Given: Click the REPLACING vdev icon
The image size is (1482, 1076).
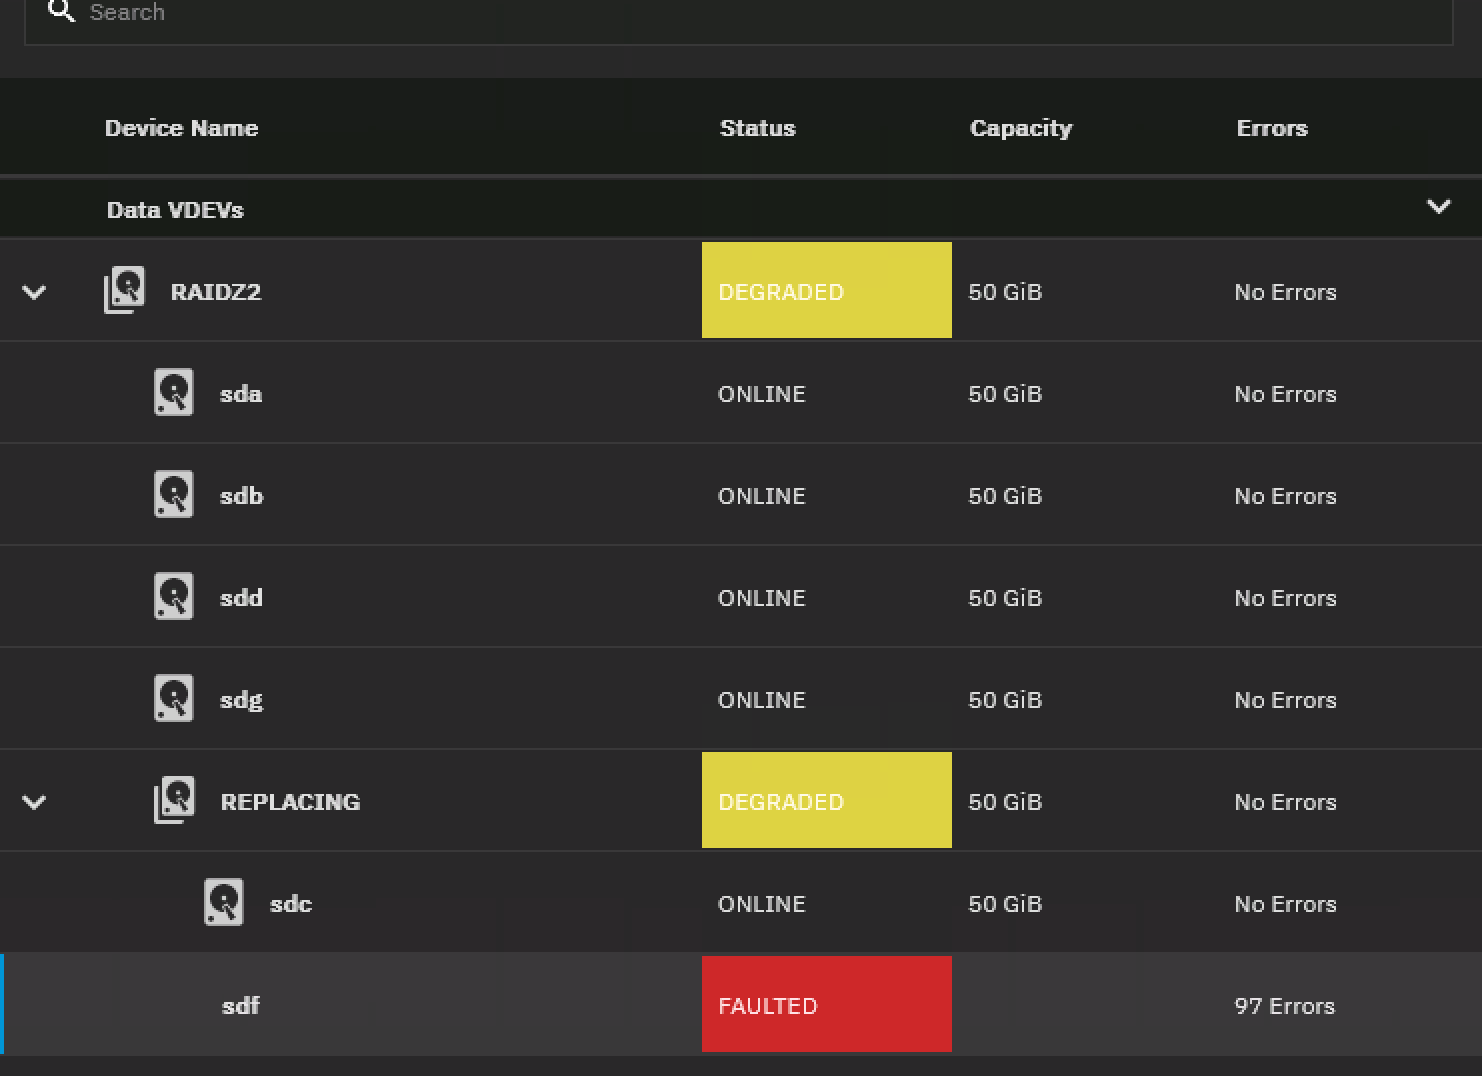Looking at the screenshot, I should click(x=175, y=801).
